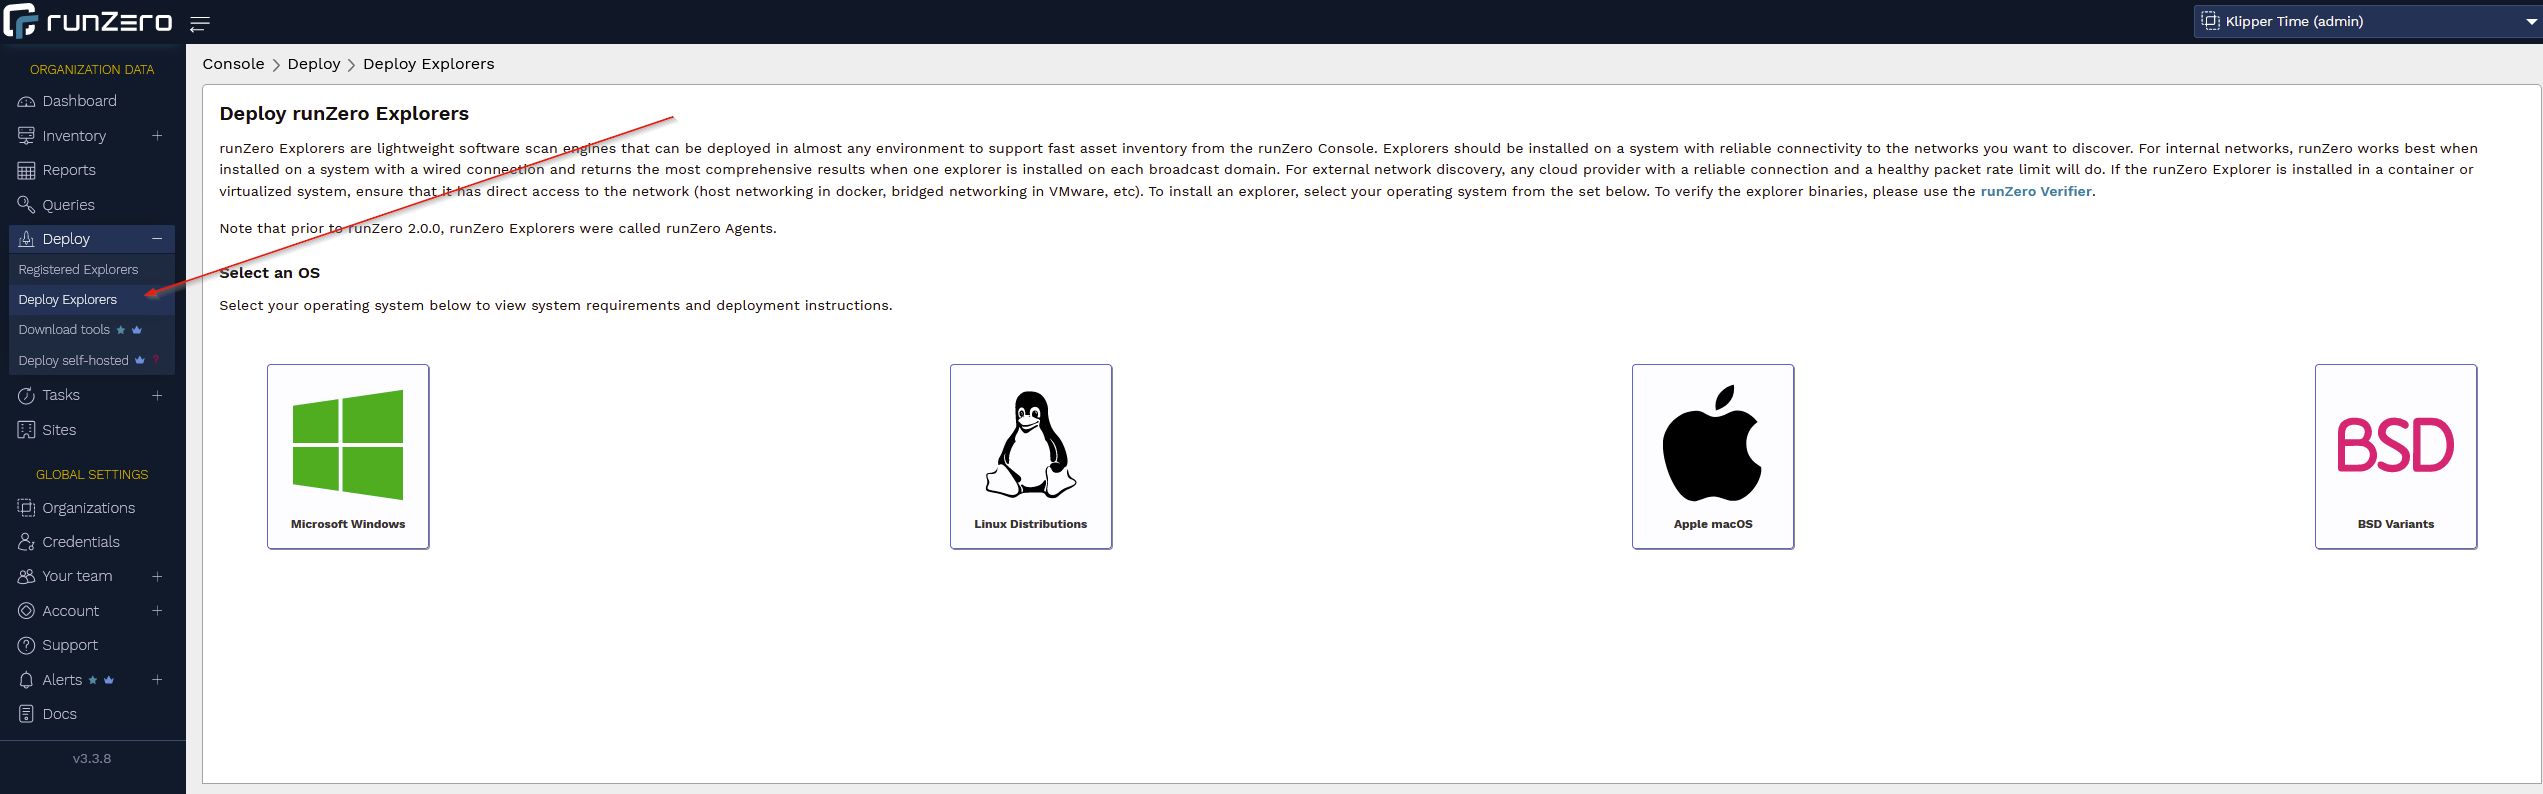The height and width of the screenshot is (794, 2543).
Task: Click the Your team people icon
Action: coord(26,577)
